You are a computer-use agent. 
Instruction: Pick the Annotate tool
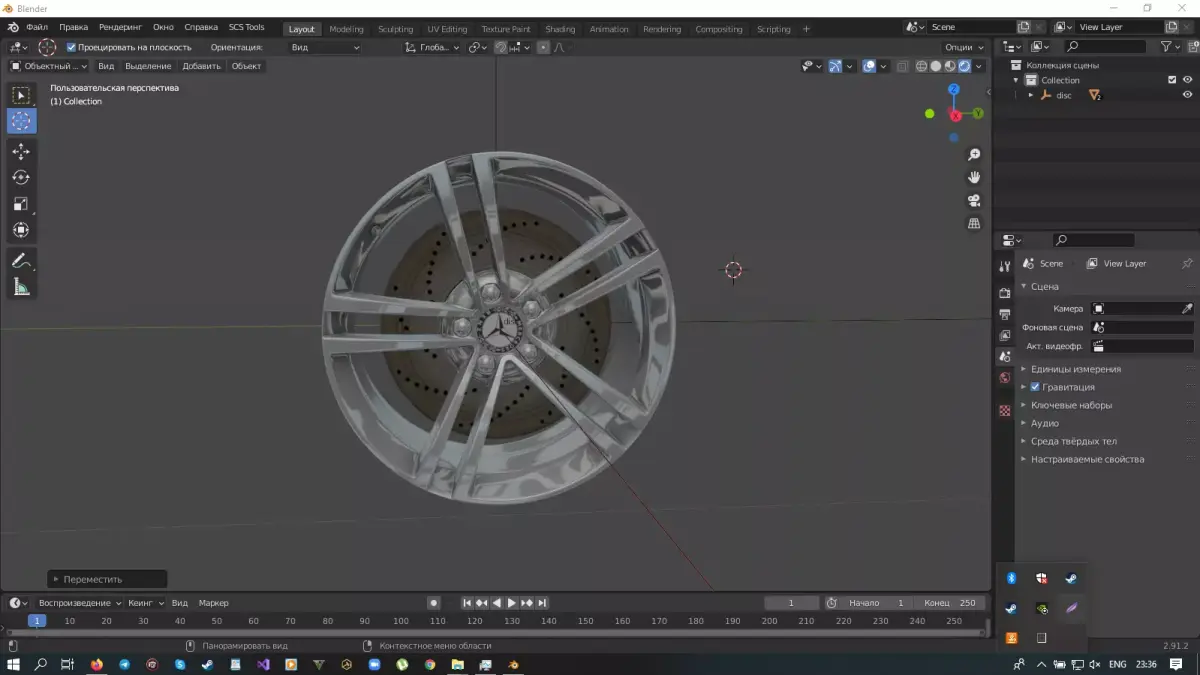(x=21, y=261)
